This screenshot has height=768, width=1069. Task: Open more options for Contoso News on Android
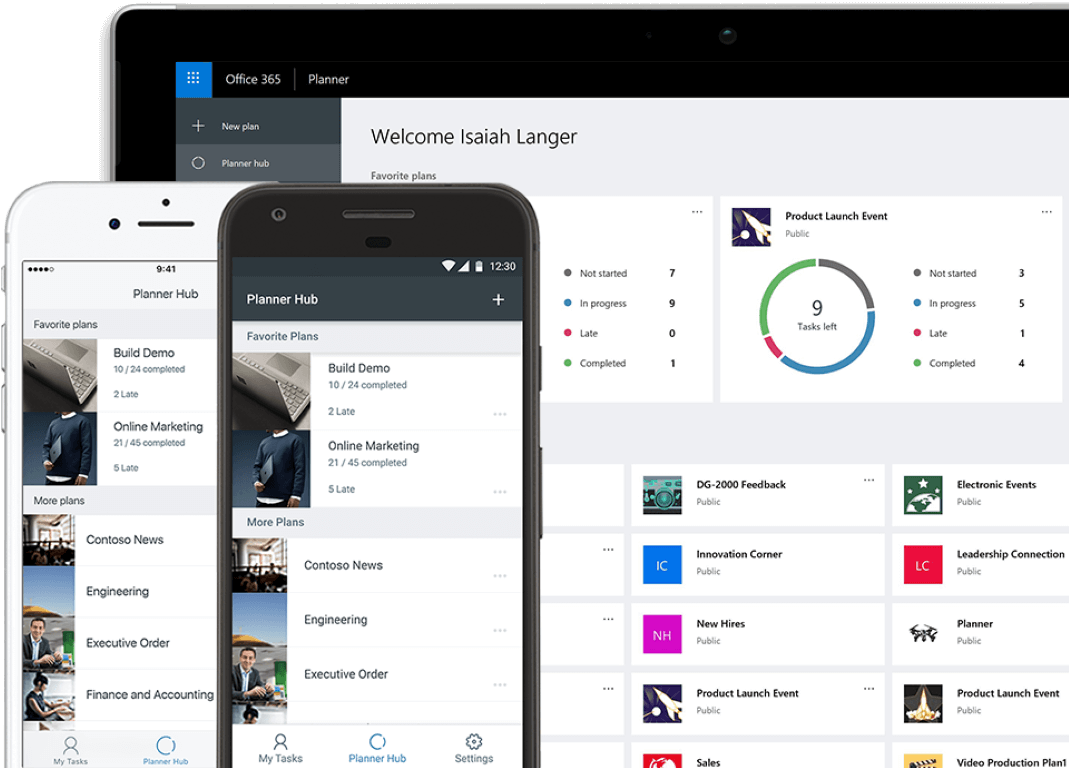click(x=500, y=576)
